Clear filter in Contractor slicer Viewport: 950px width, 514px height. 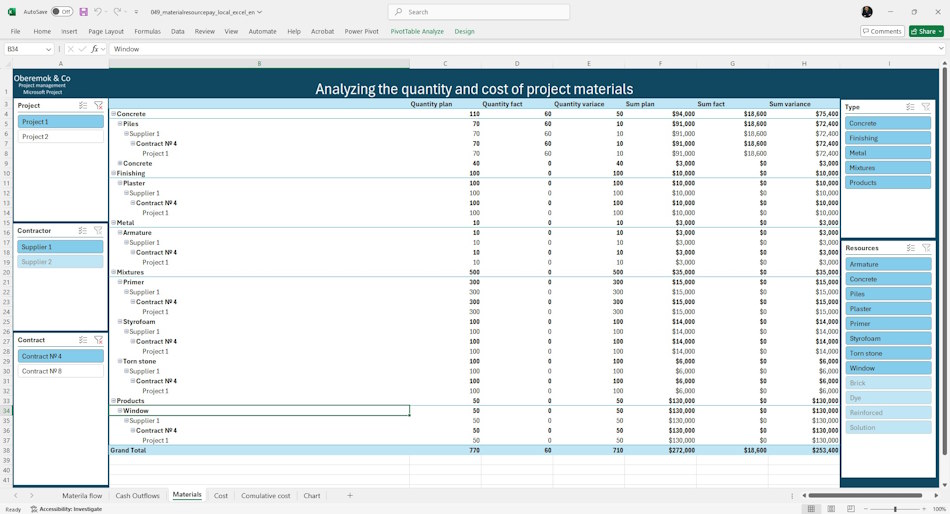[98, 231]
